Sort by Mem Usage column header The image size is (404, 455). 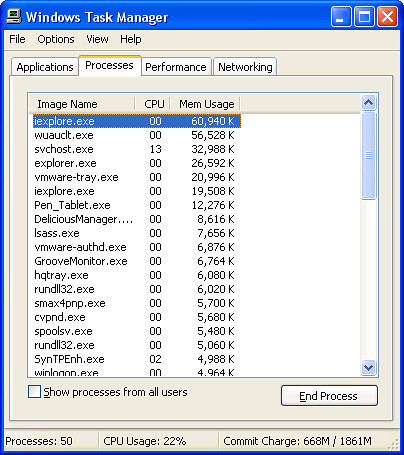tap(205, 104)
